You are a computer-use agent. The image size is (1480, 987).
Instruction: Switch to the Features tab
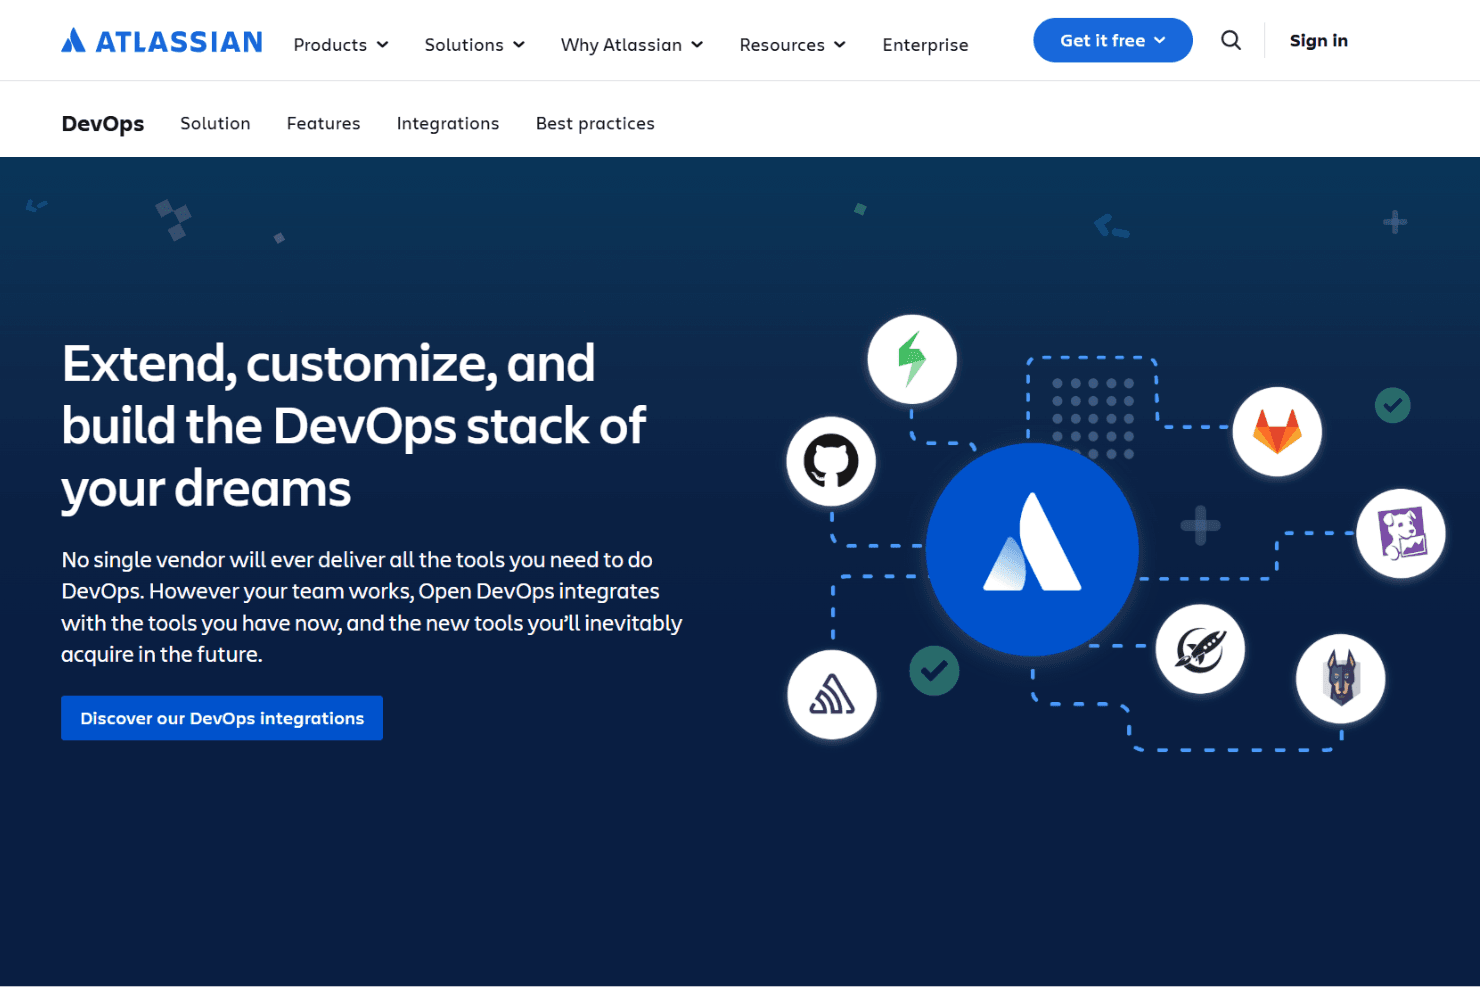323,123
